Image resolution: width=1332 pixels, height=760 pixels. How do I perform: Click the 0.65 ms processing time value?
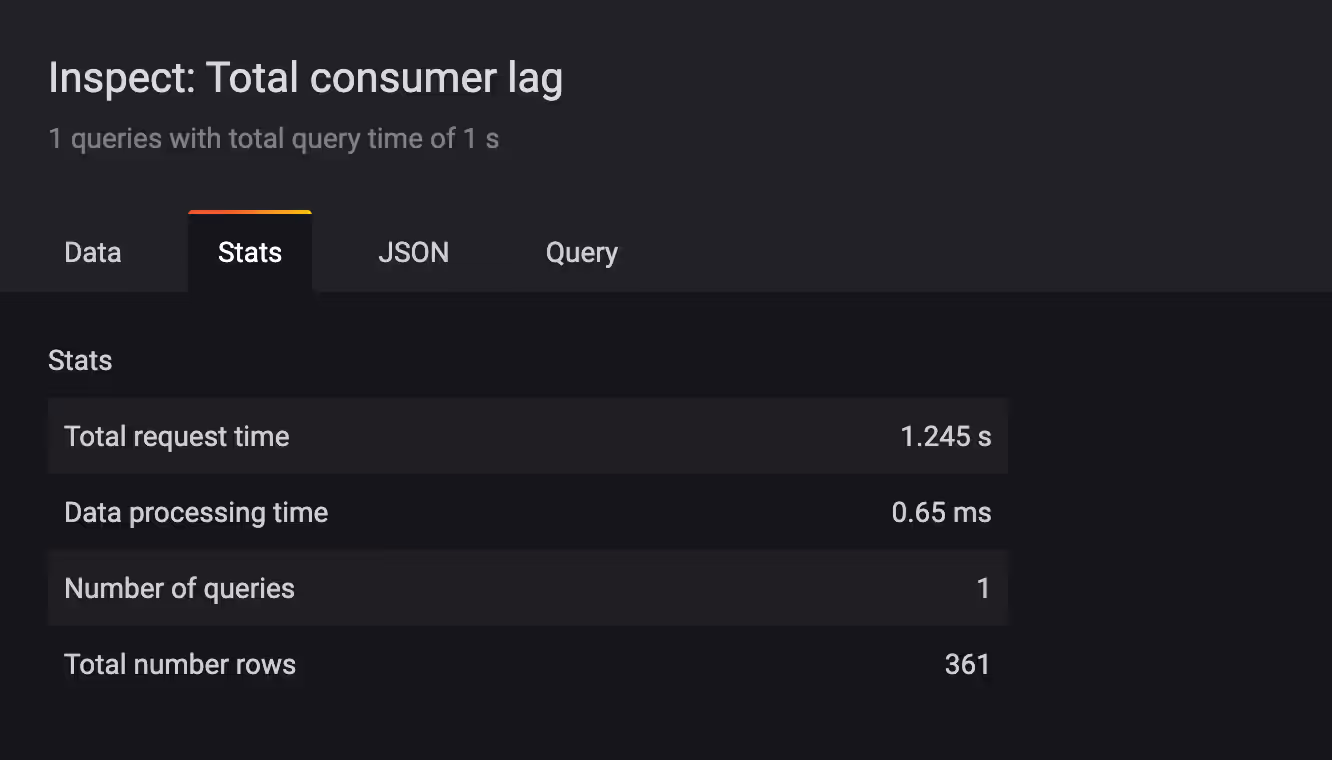point(941,512)
